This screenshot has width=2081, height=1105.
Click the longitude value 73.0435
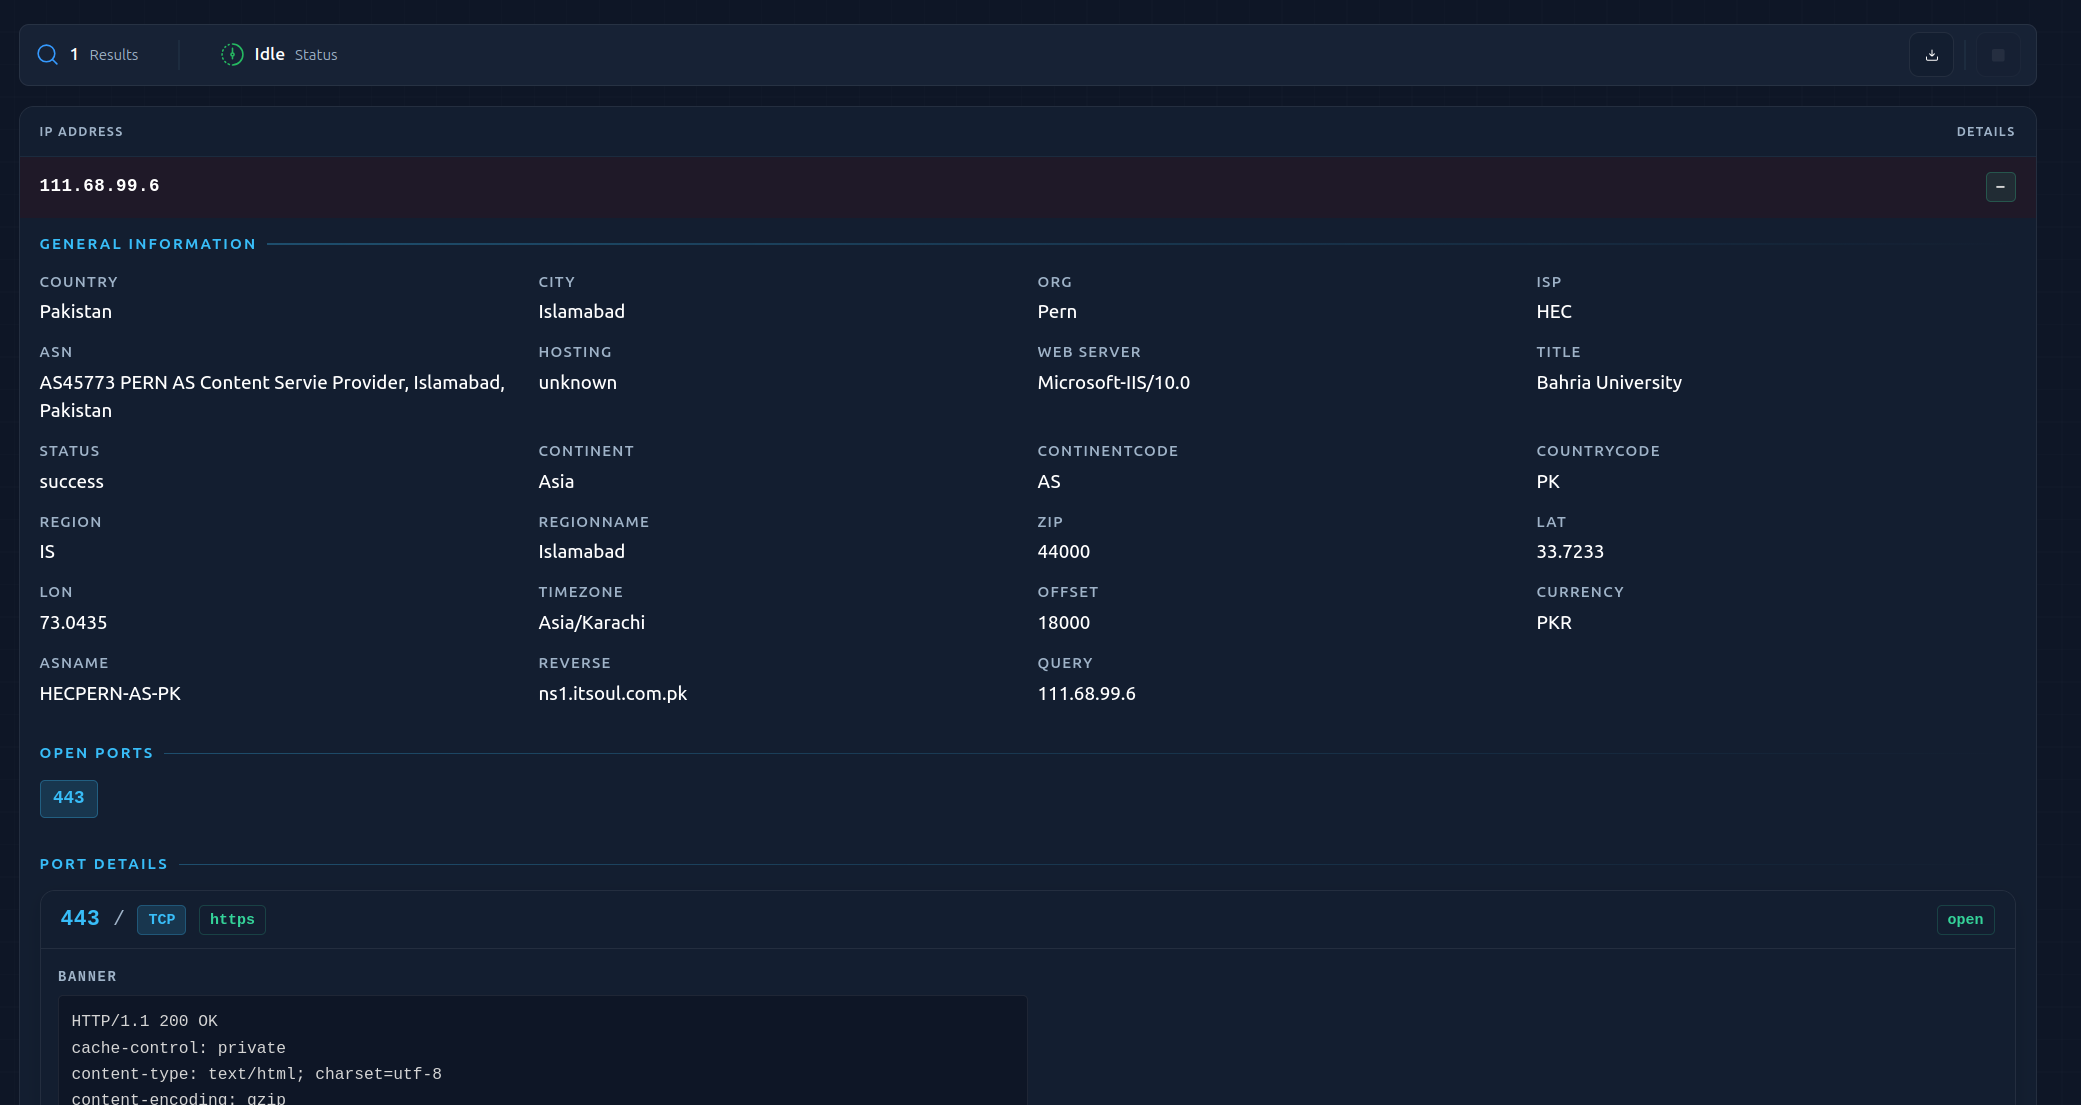pos(73,623)
